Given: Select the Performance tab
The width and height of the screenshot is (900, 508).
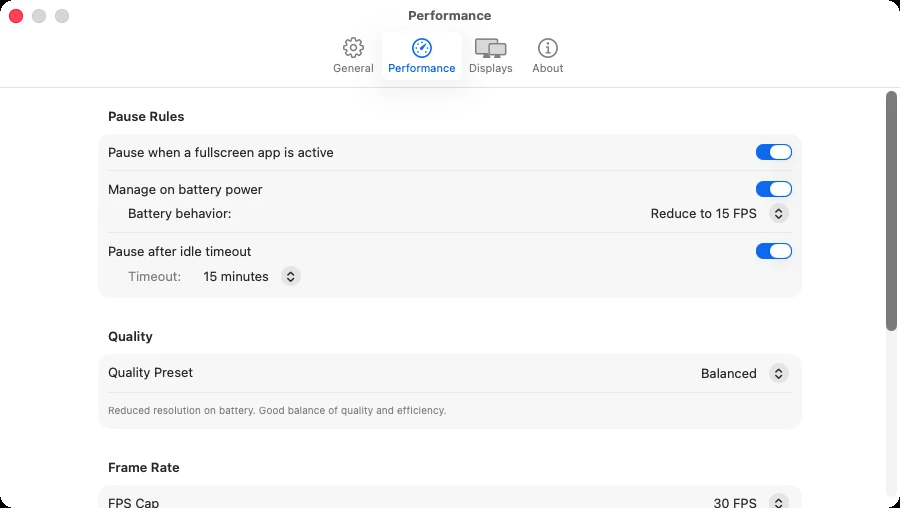Looking at the screenshot, I should (421, 56).
